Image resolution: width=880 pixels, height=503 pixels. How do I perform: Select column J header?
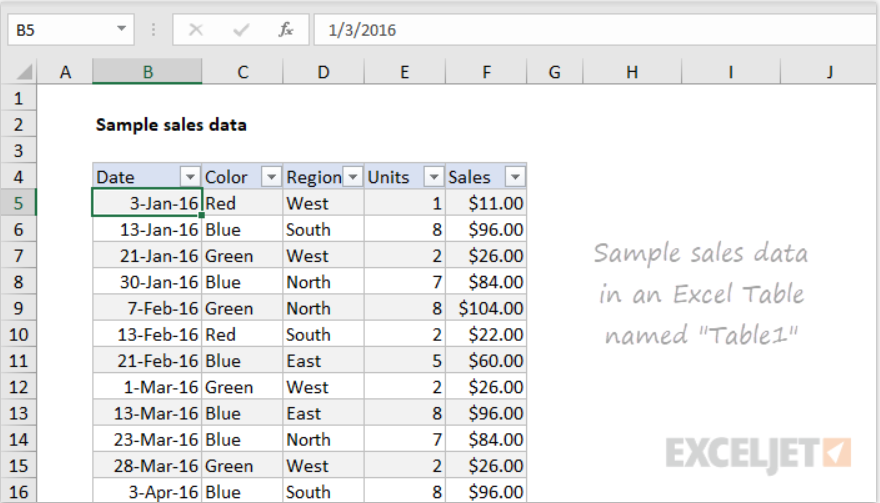tap(829, 72)
